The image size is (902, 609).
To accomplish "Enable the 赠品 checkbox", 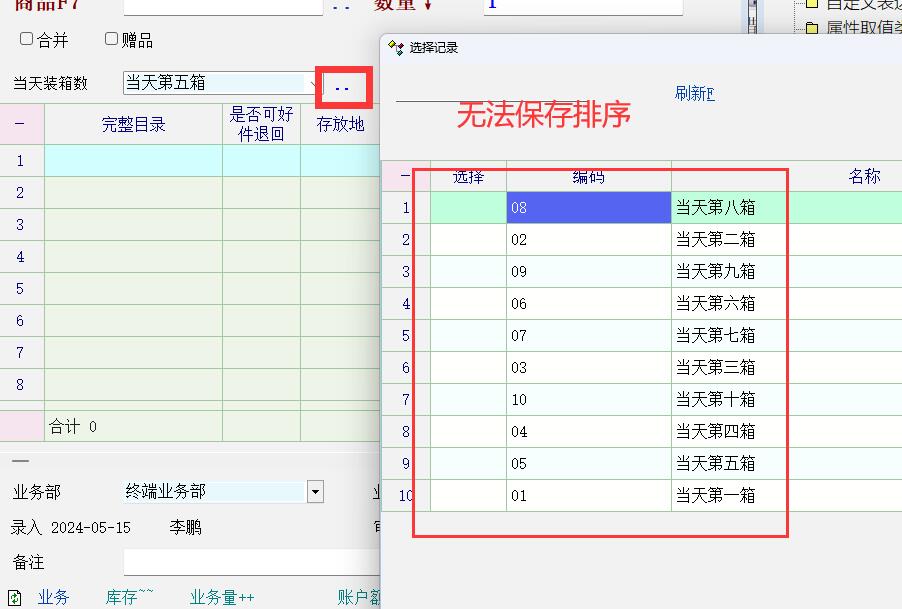I will (112, 40).
